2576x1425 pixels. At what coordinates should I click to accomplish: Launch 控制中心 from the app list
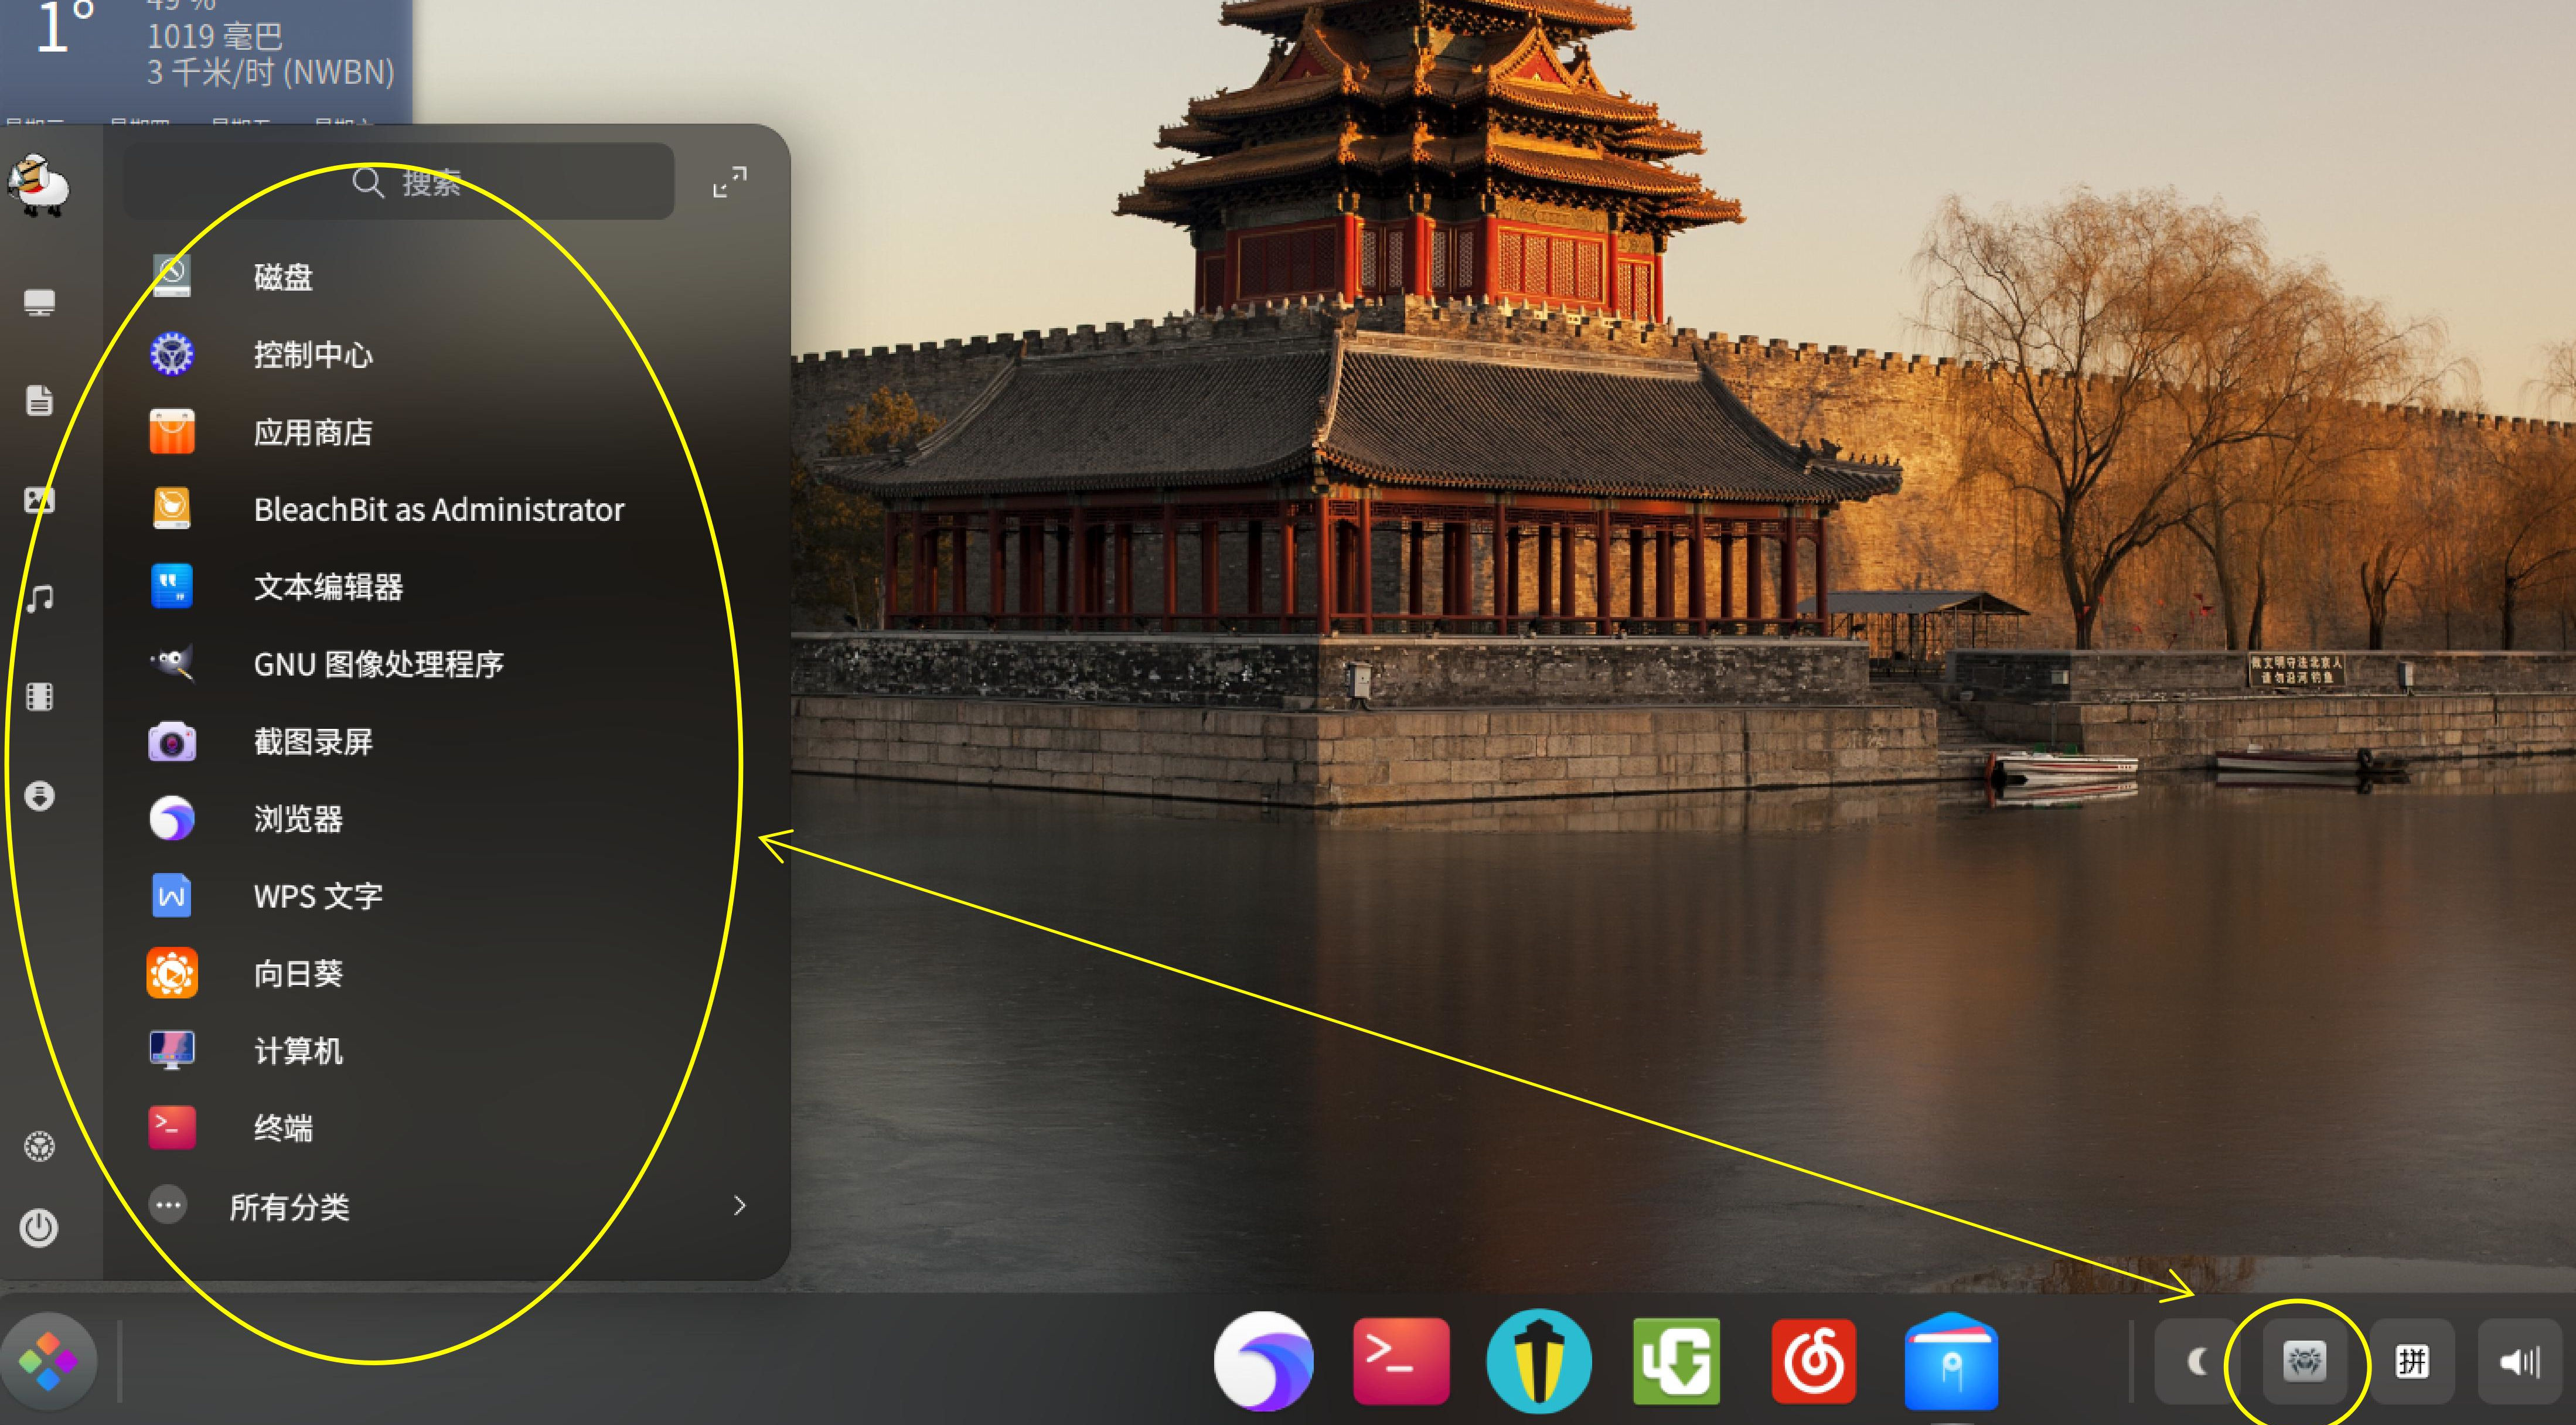[312, 354]
